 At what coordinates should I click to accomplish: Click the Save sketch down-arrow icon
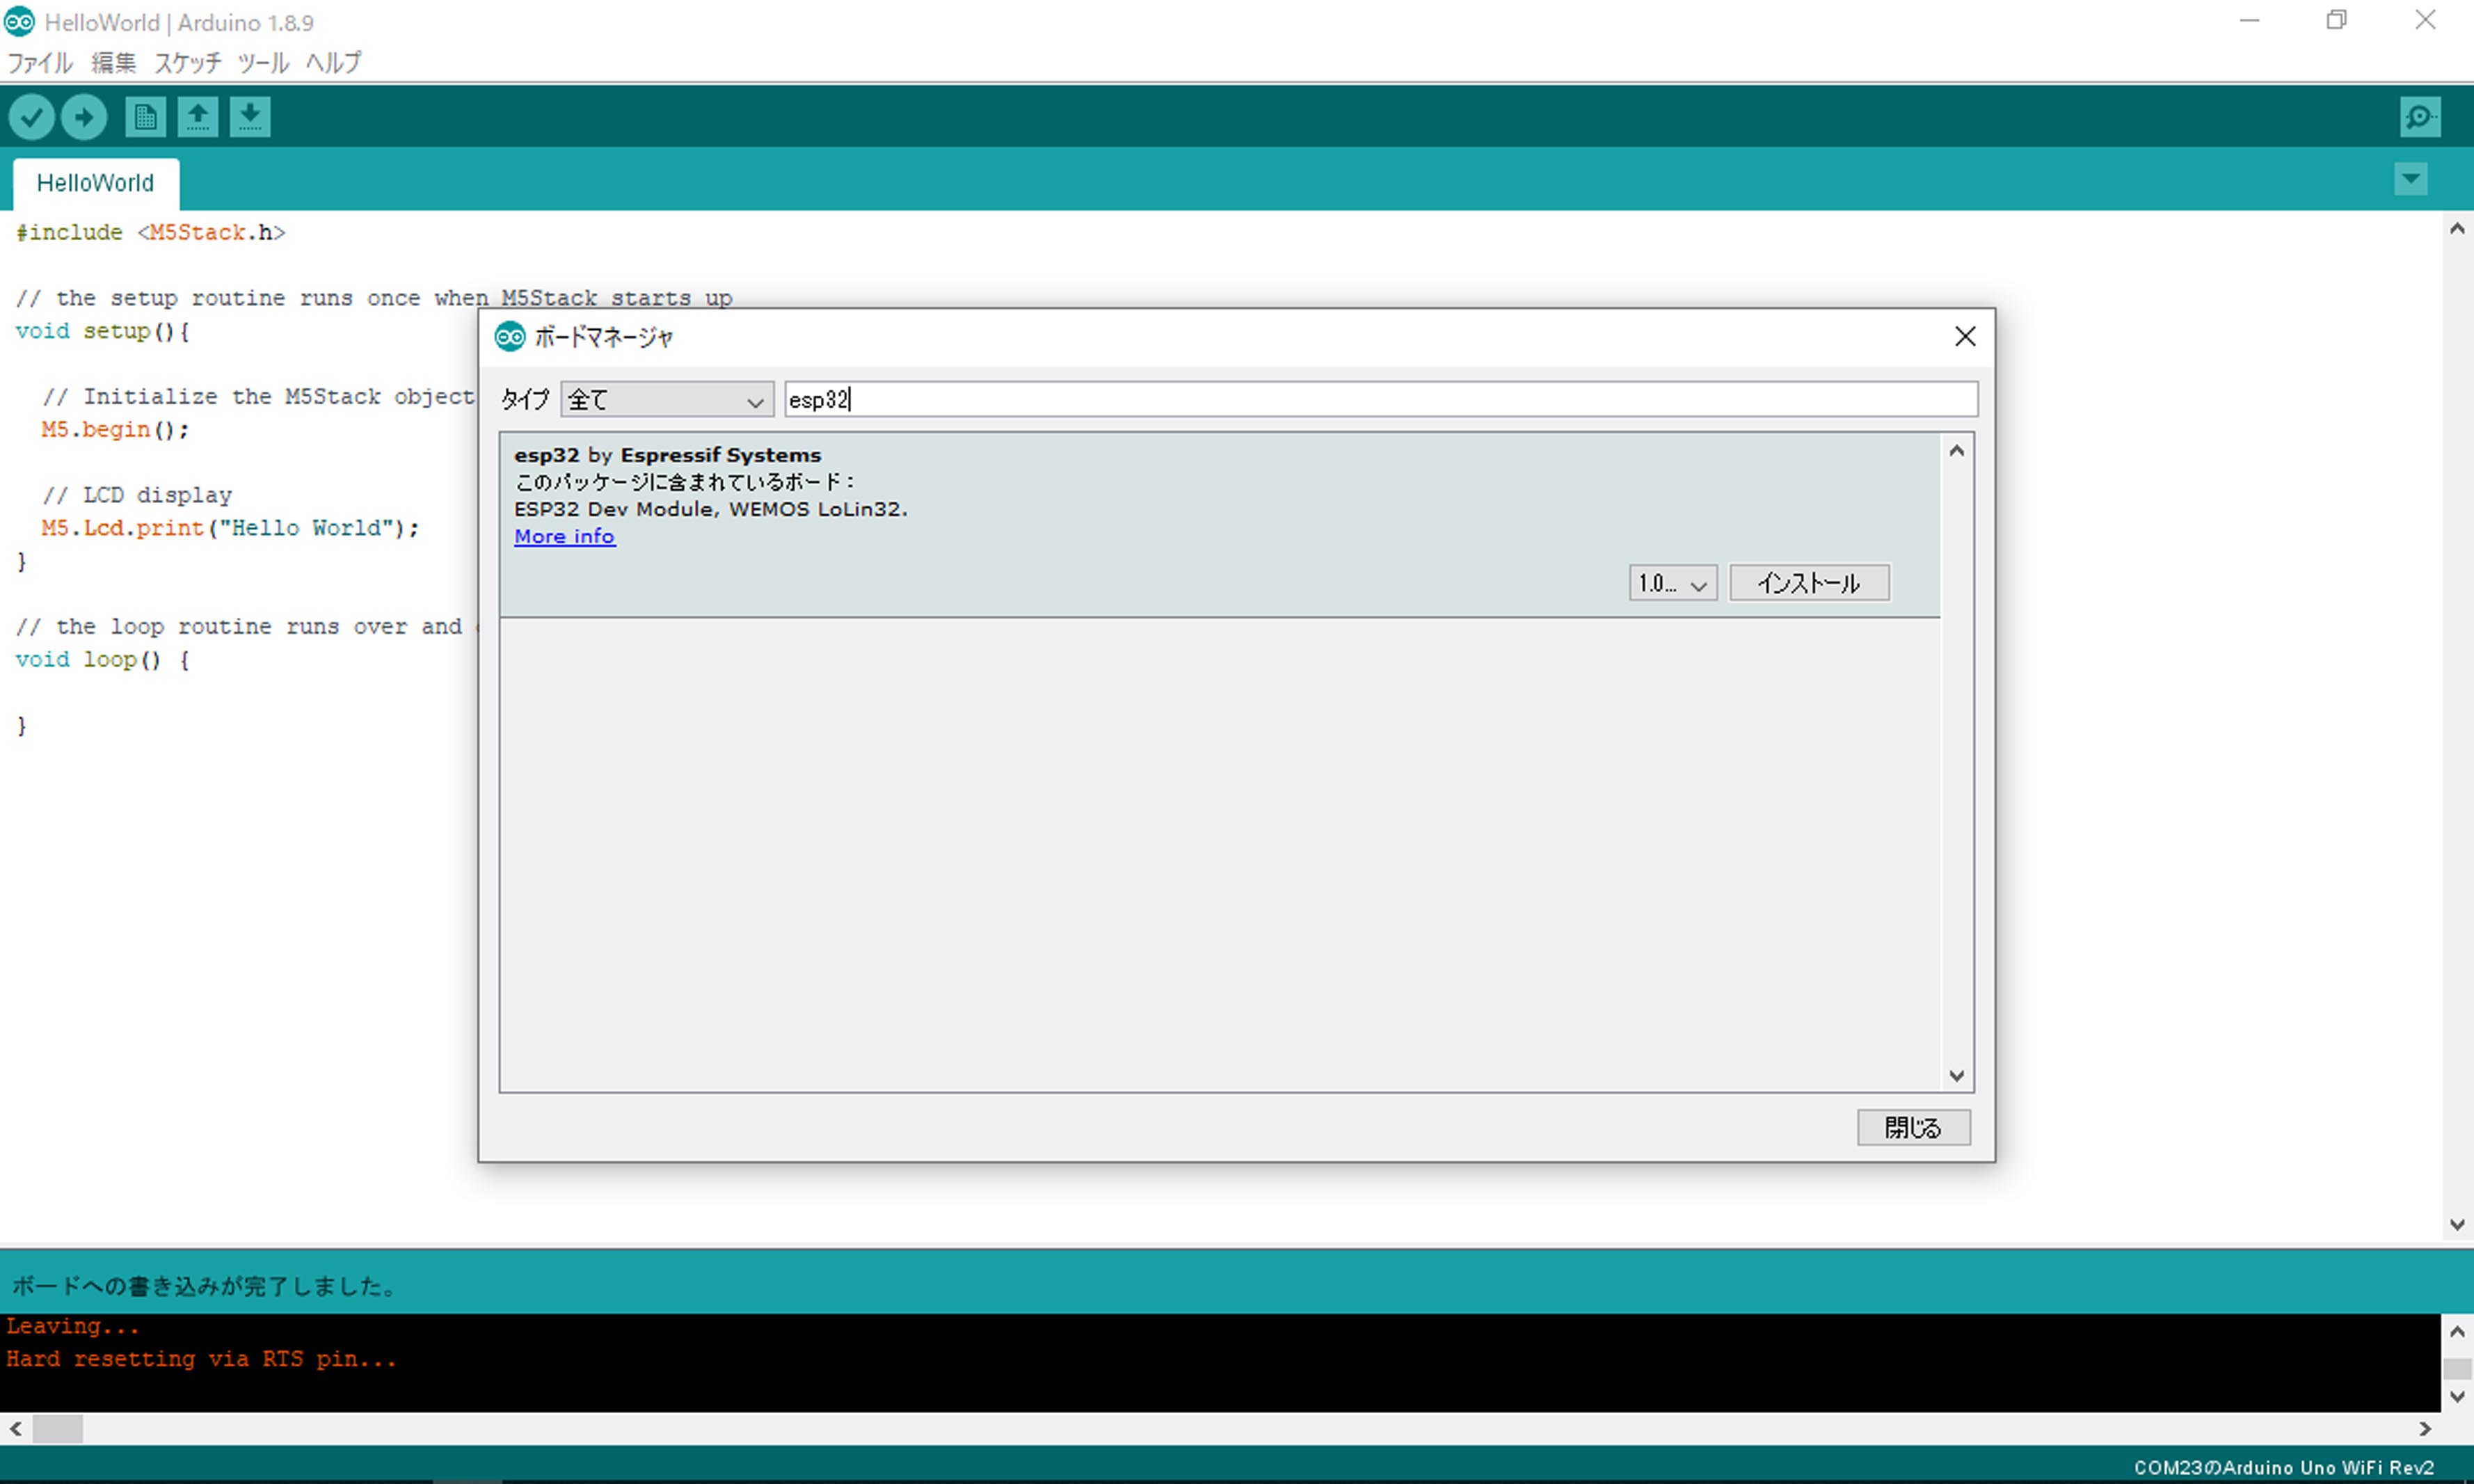pos(250,117)
